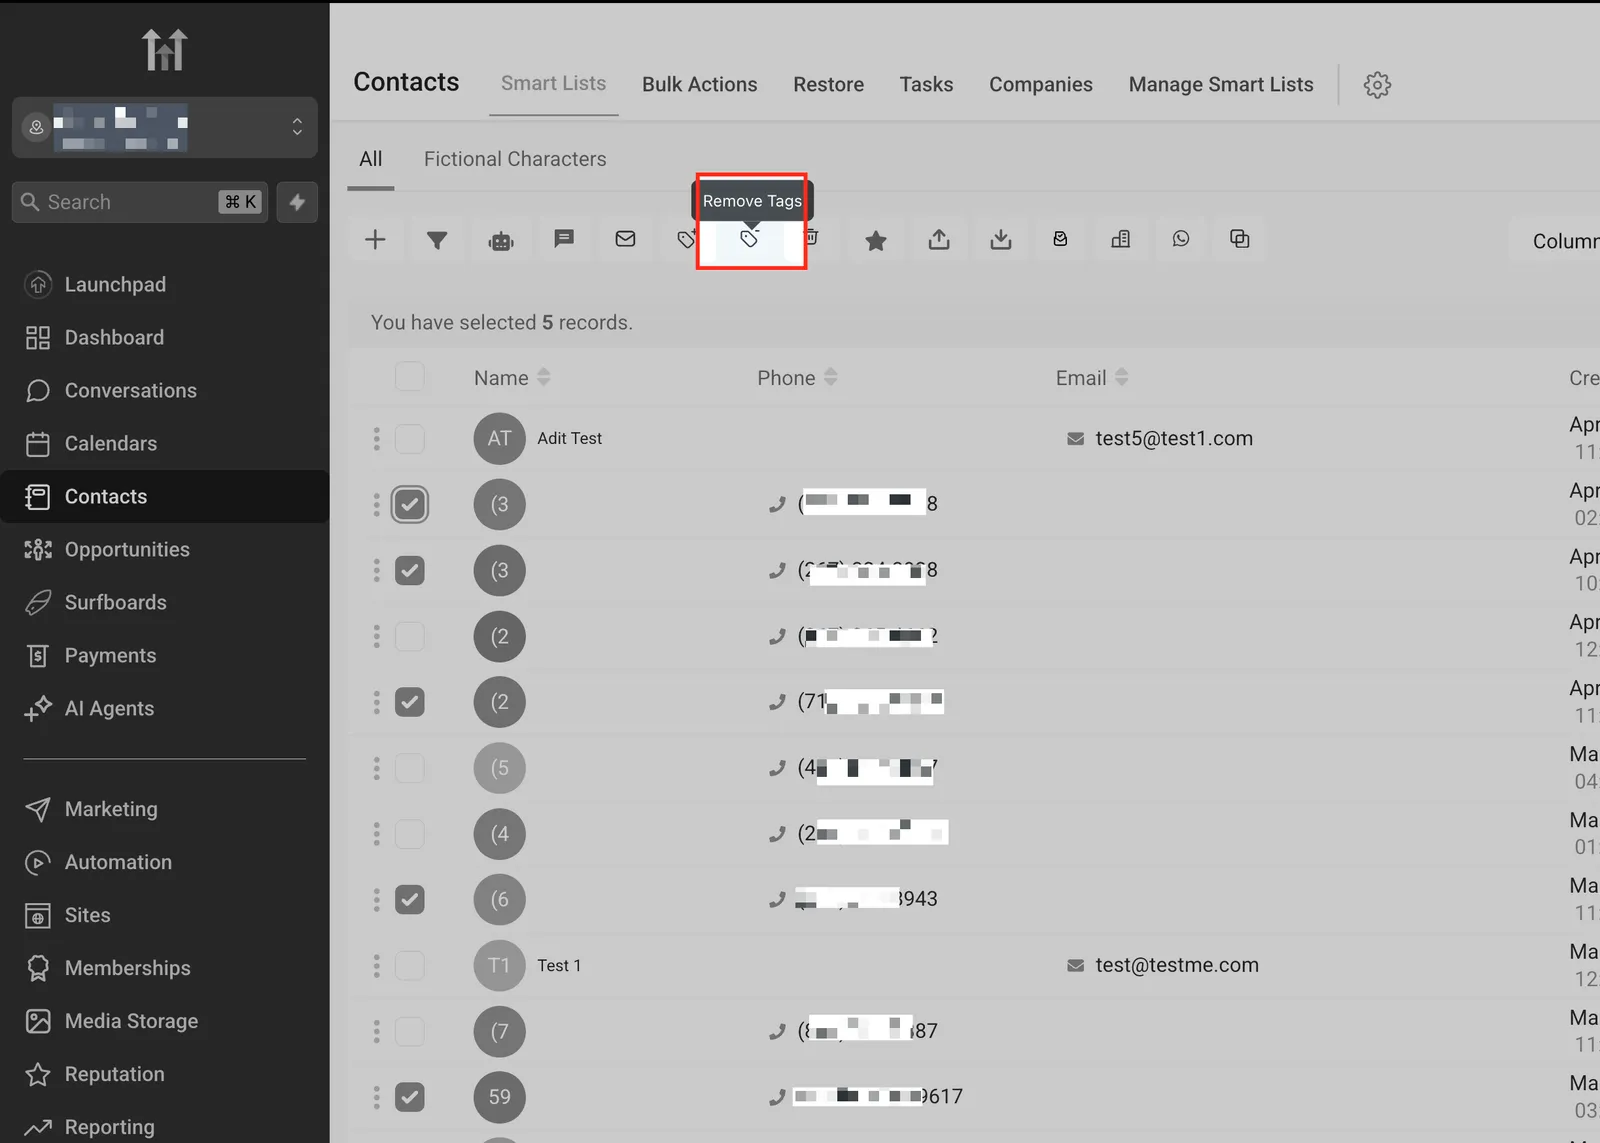Click the WhatsApp icon in toolbar
Image resolution: width=1600 pixels, height=1143 pixels.
pyautogui.click(x=1181, y=239)
